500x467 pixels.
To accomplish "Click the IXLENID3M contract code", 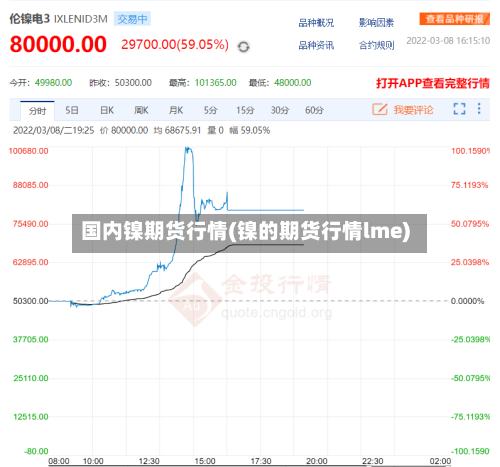I will (x=81, y=19).
